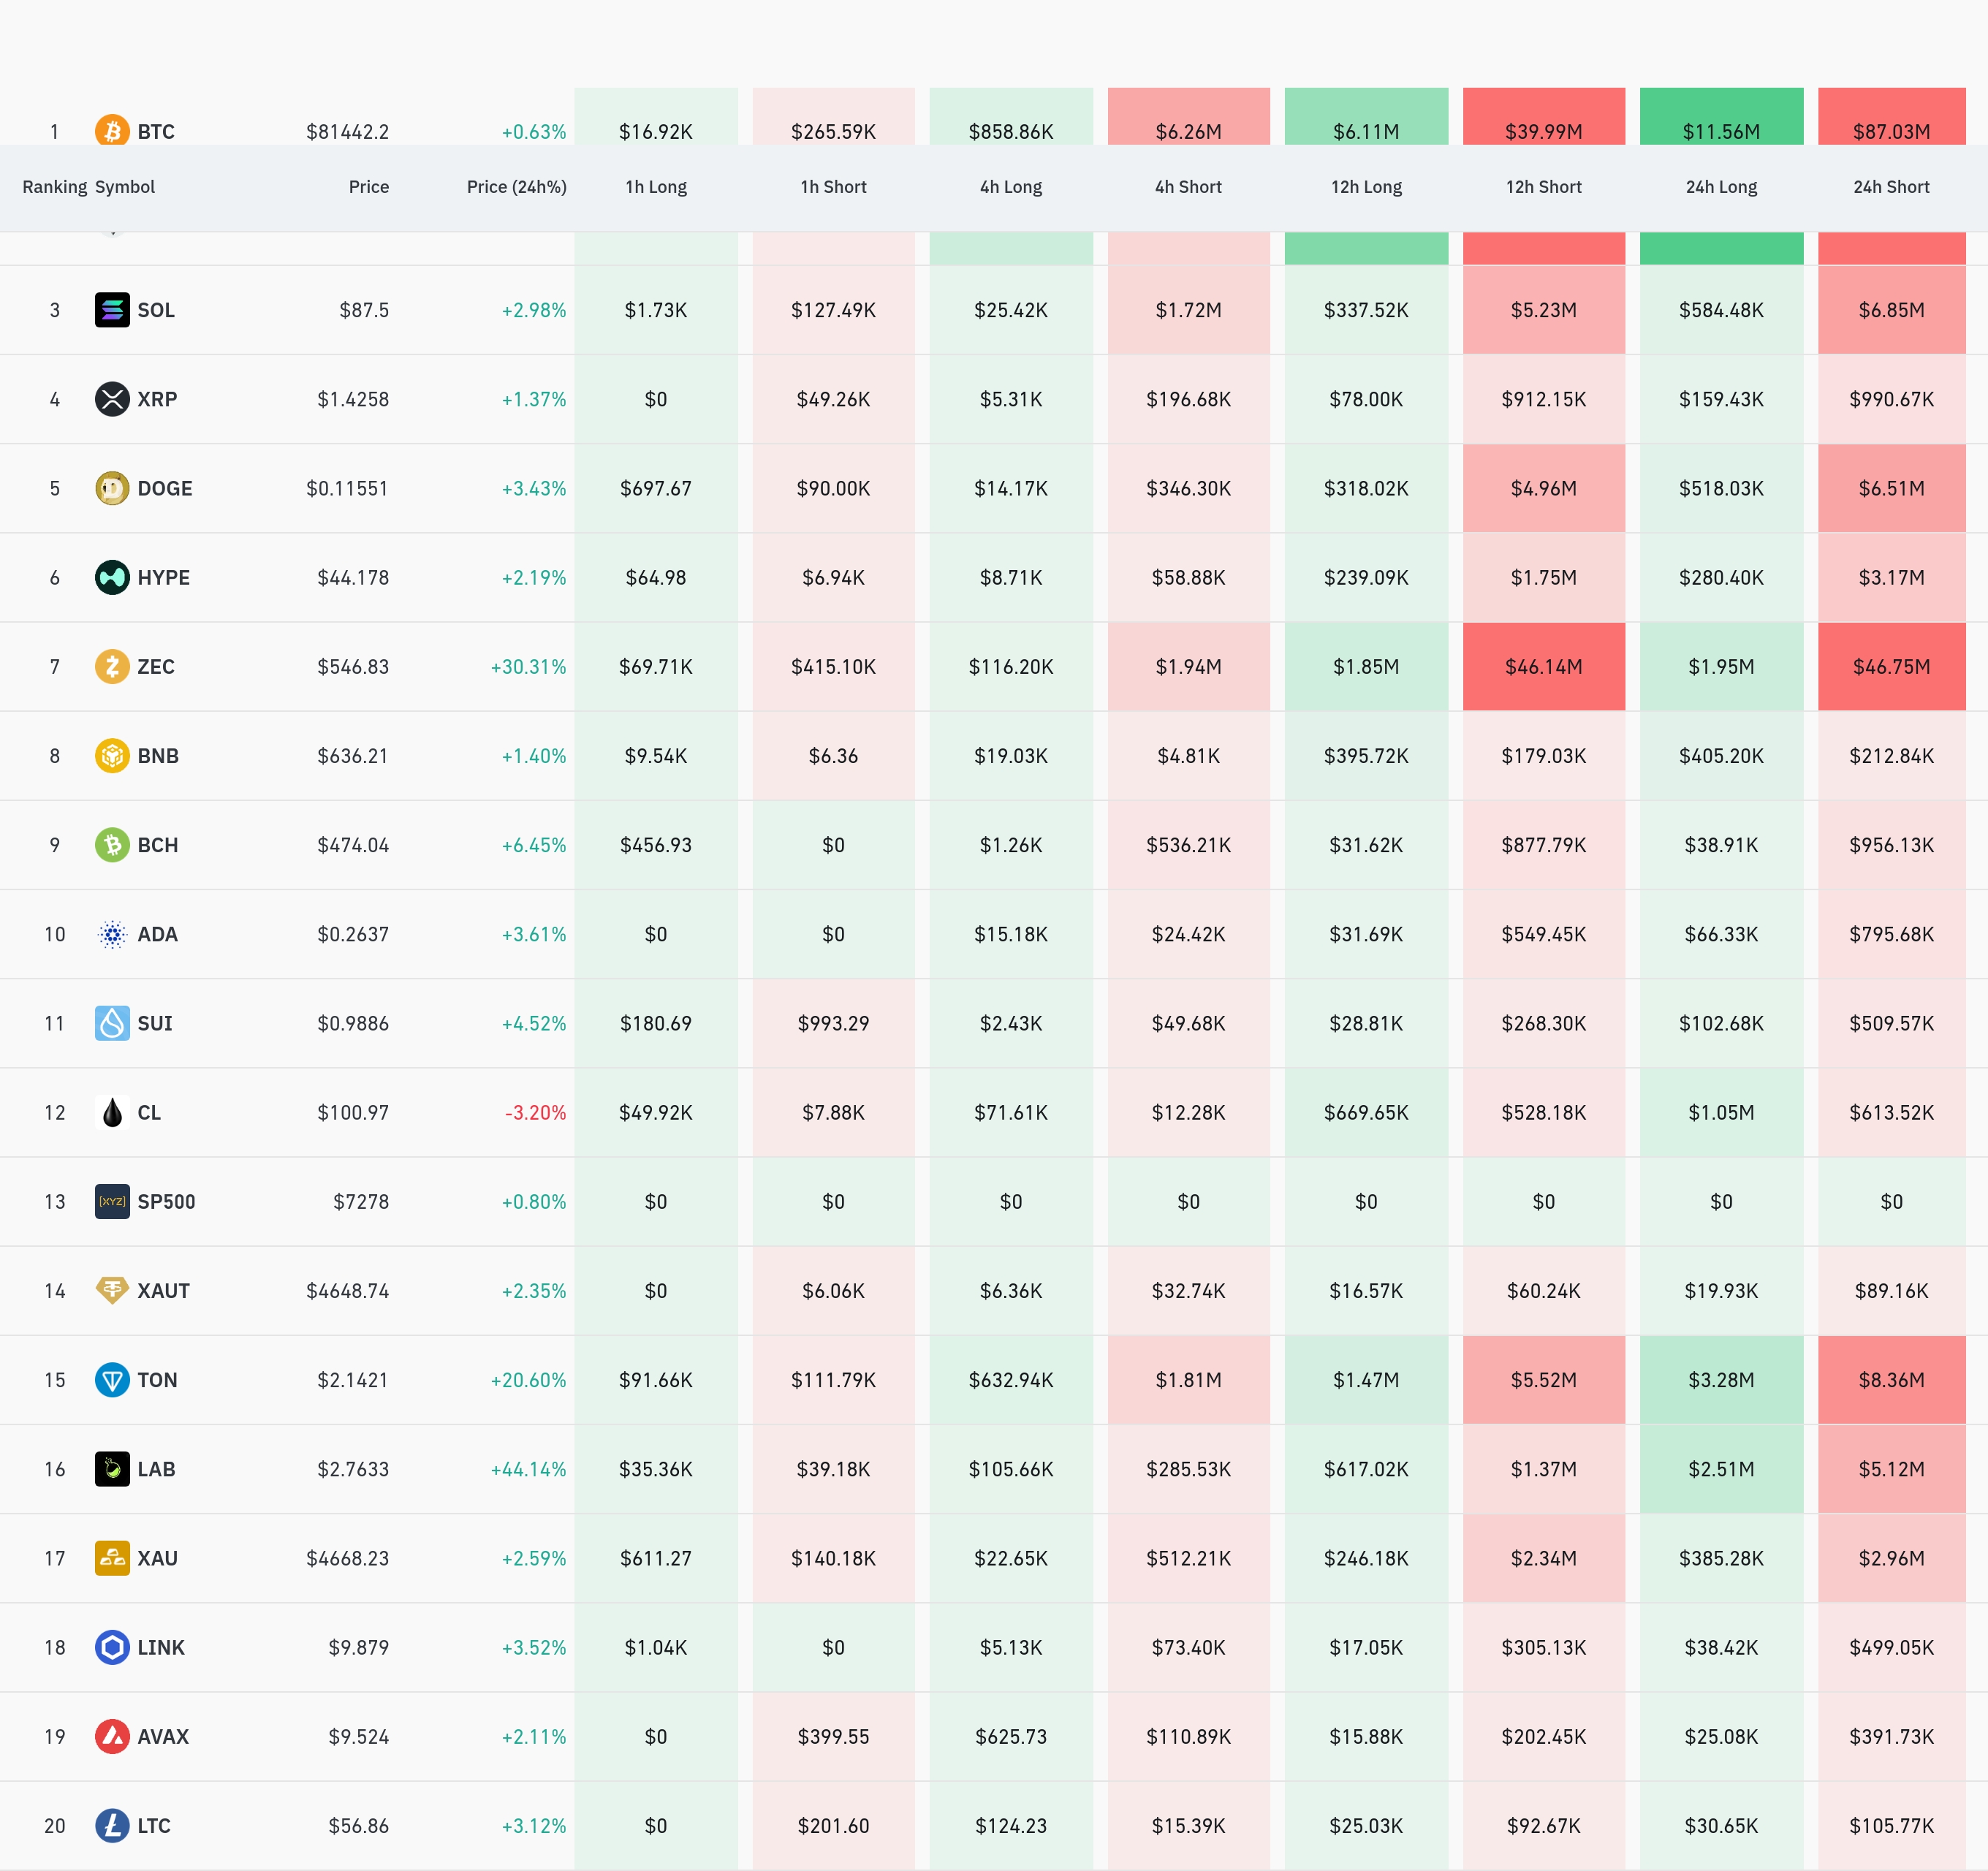Sort by Ranking column header
1988x1871 pixels.
tap(55, 187)
